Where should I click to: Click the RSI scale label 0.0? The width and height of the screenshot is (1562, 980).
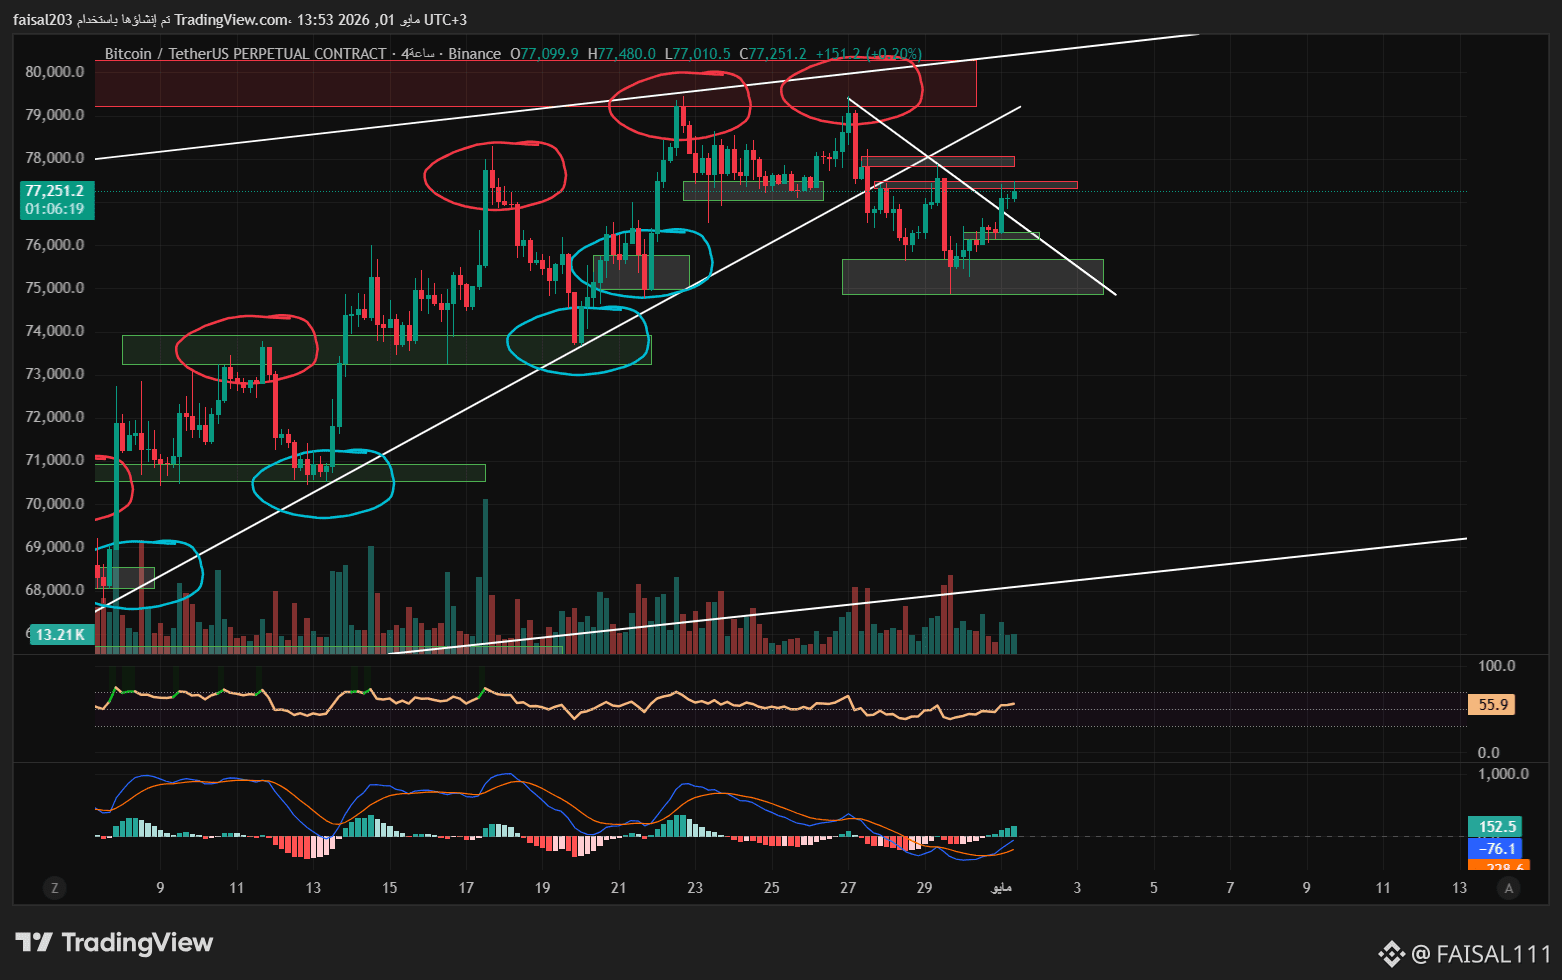click(x=1489, y=752)
